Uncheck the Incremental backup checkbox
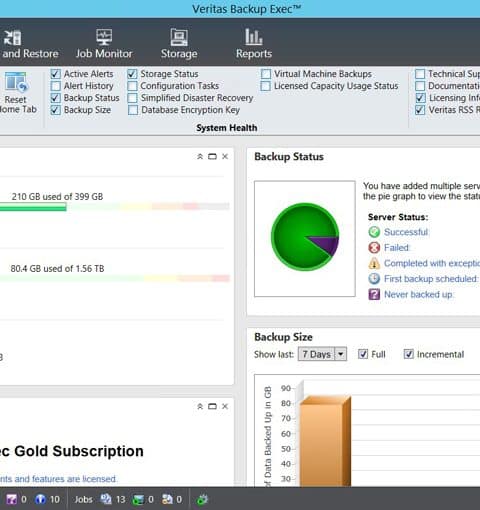Image resolution: width=480 pixels, height=510 pixels. [409, 354]
